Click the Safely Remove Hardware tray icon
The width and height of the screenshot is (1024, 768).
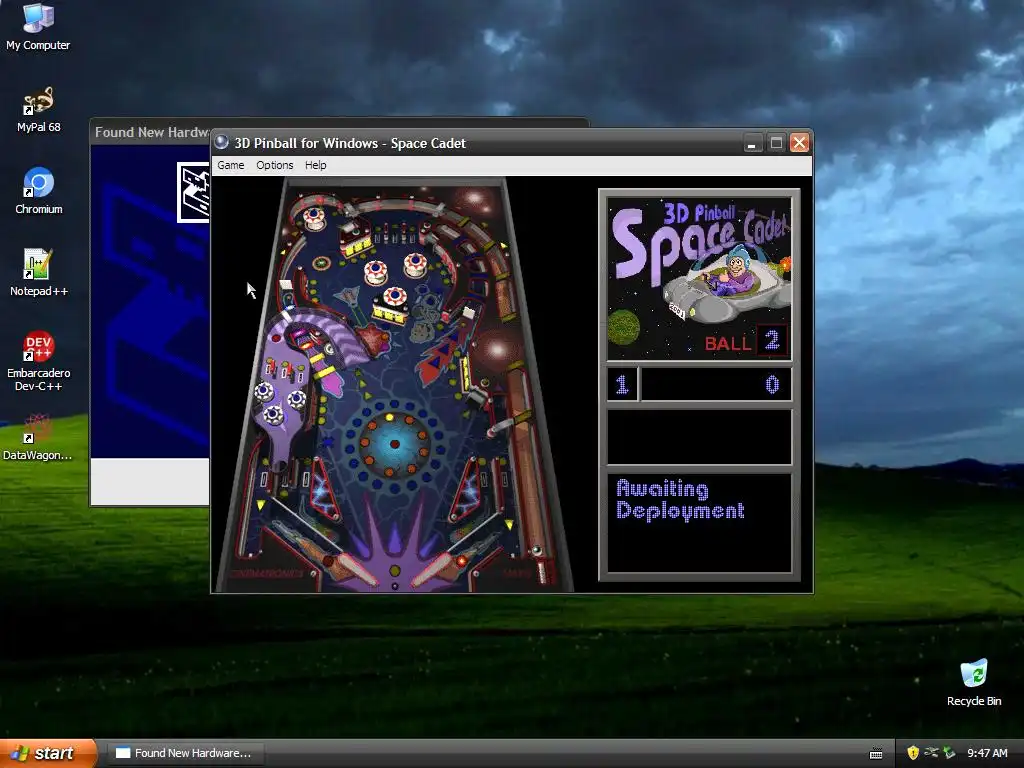[949, 753]
